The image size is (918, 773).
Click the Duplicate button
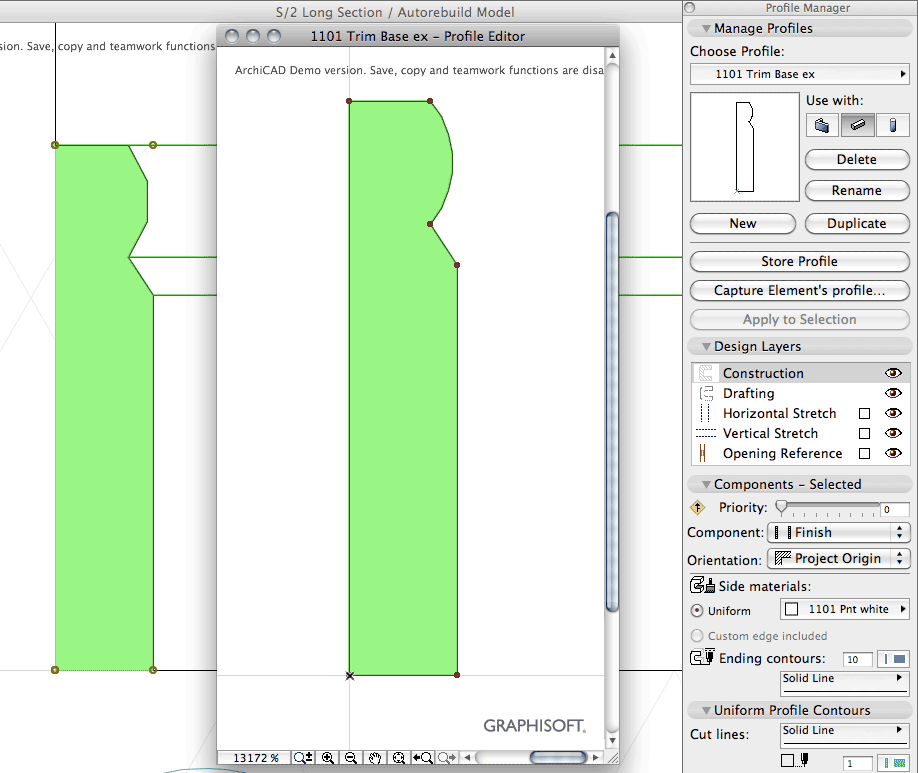click(x=857, y=223)
